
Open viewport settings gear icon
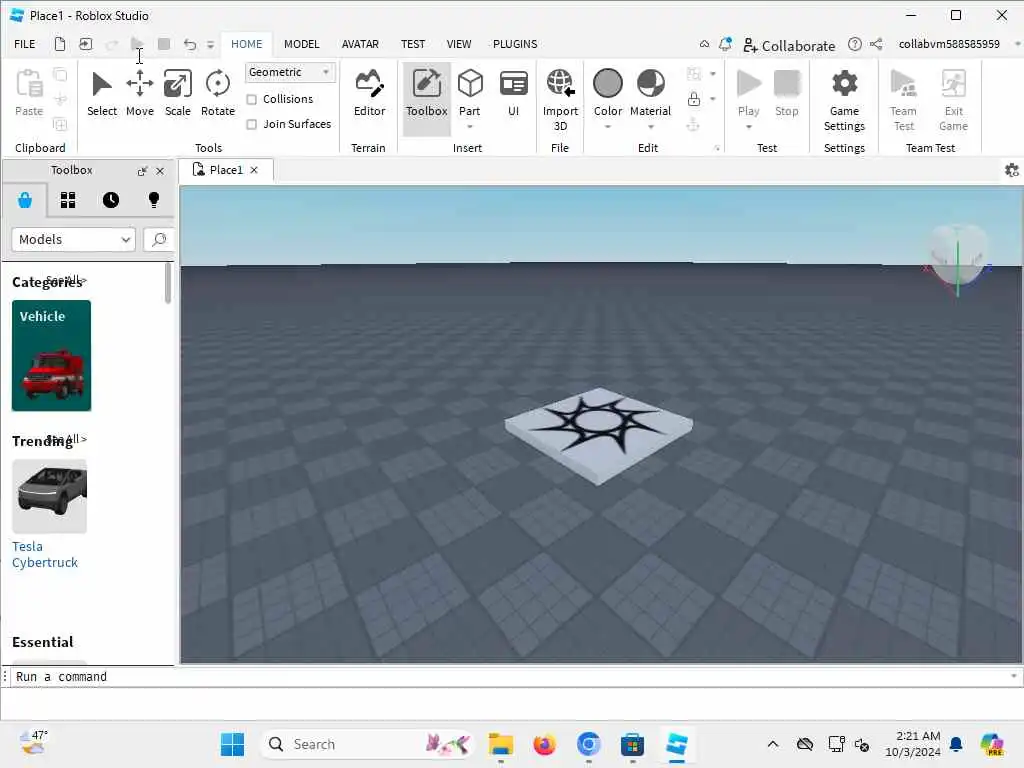click(x=1012, y=170)
